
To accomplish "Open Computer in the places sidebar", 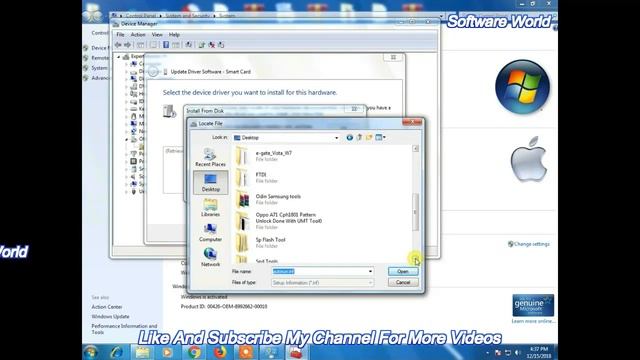I will click(210, 232).
